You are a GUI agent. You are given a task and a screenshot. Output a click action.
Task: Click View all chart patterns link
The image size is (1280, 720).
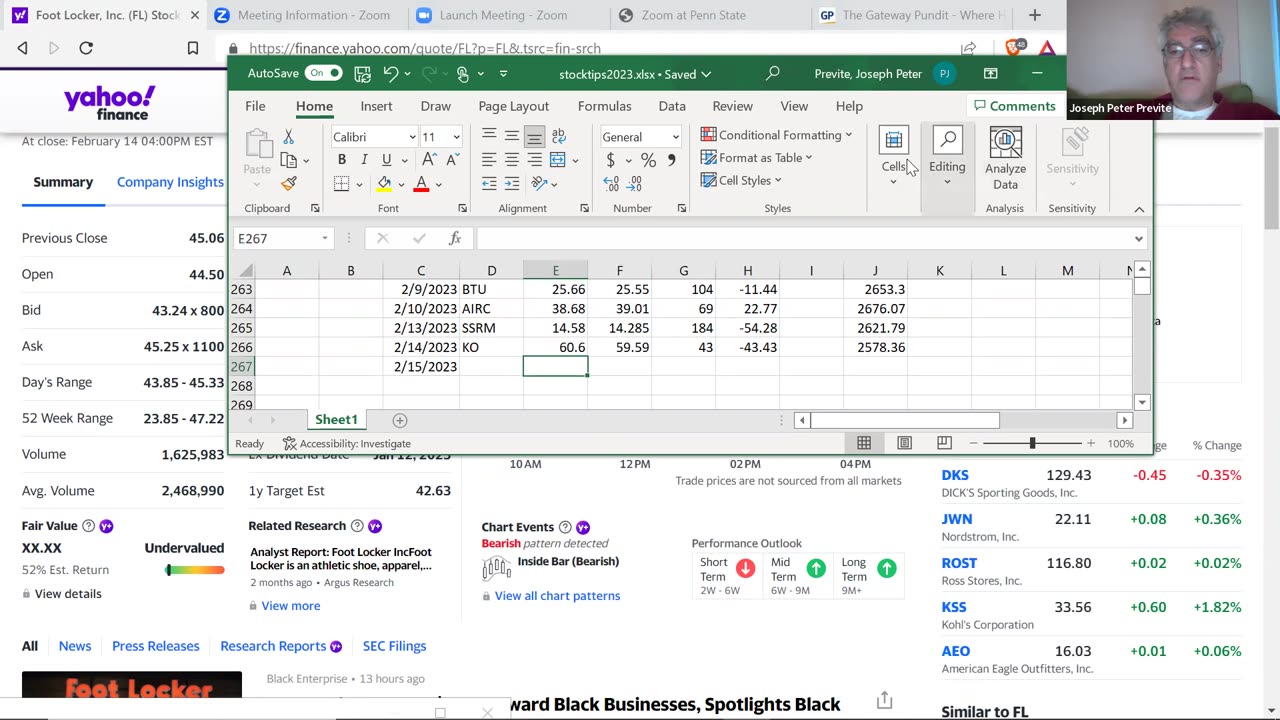[x=557, y=596]
